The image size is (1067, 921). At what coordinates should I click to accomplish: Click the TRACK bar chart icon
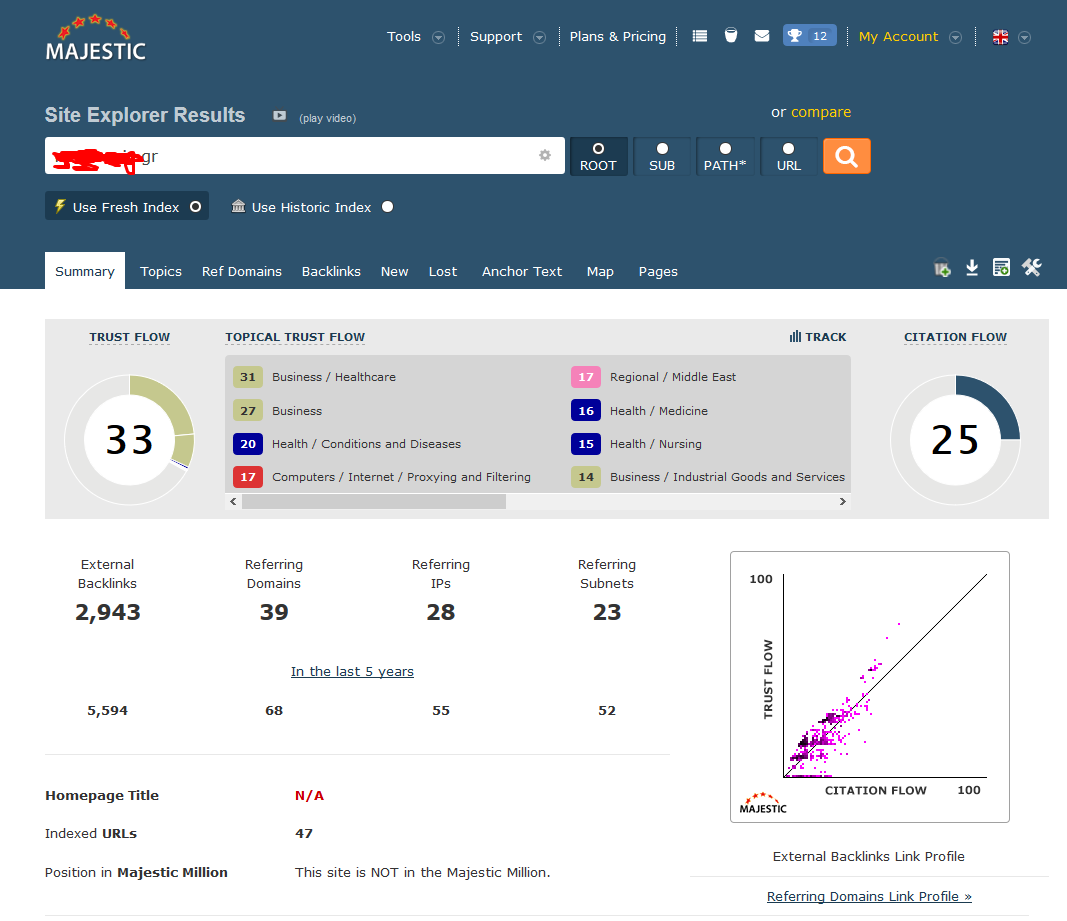click(x=795, y=336)
